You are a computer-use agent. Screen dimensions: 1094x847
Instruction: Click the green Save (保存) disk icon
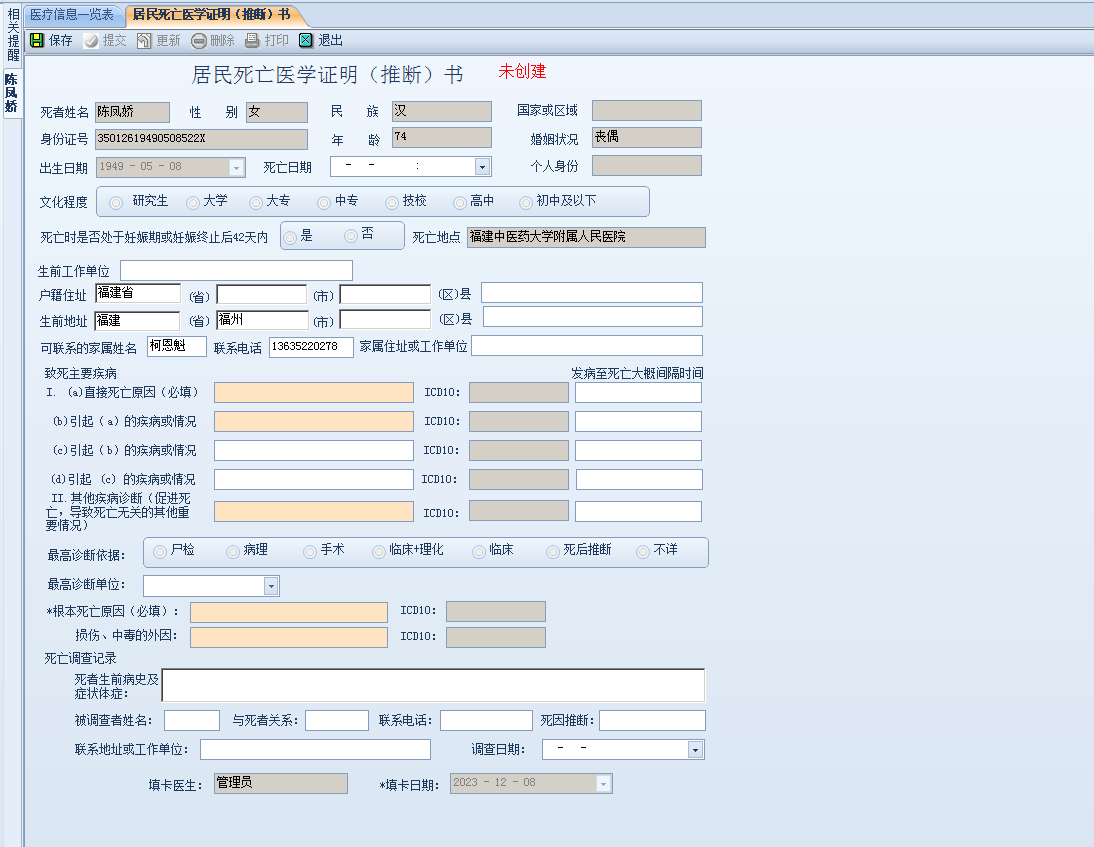point(37,40)
